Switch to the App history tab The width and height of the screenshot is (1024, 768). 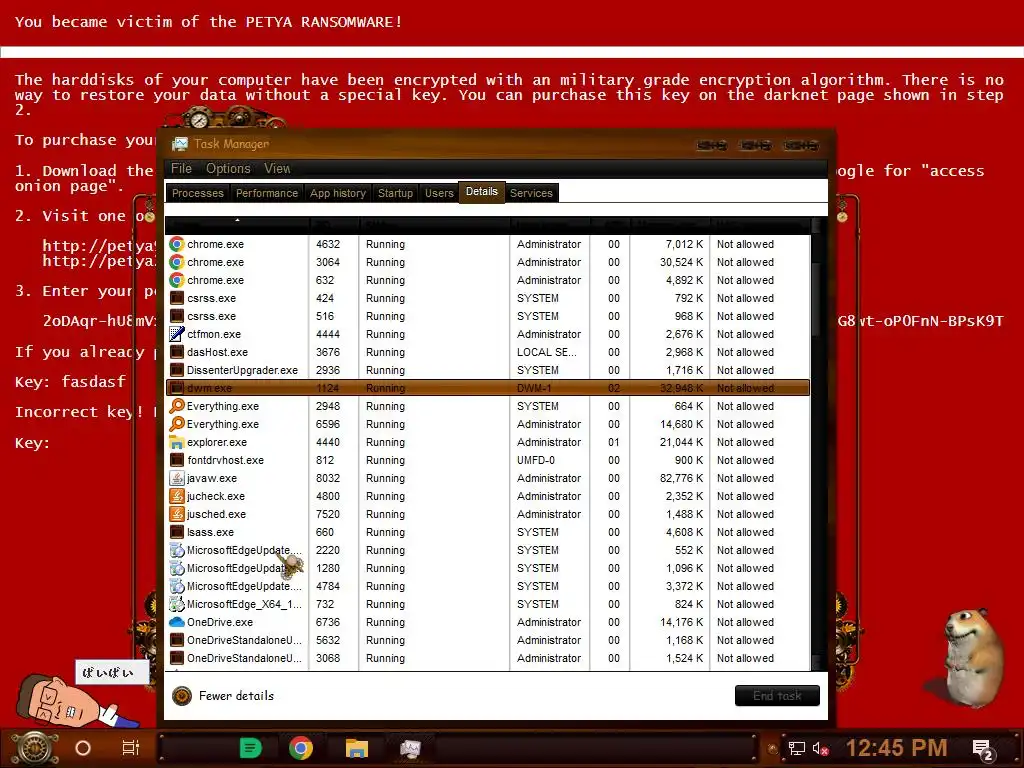coord(338,193)
